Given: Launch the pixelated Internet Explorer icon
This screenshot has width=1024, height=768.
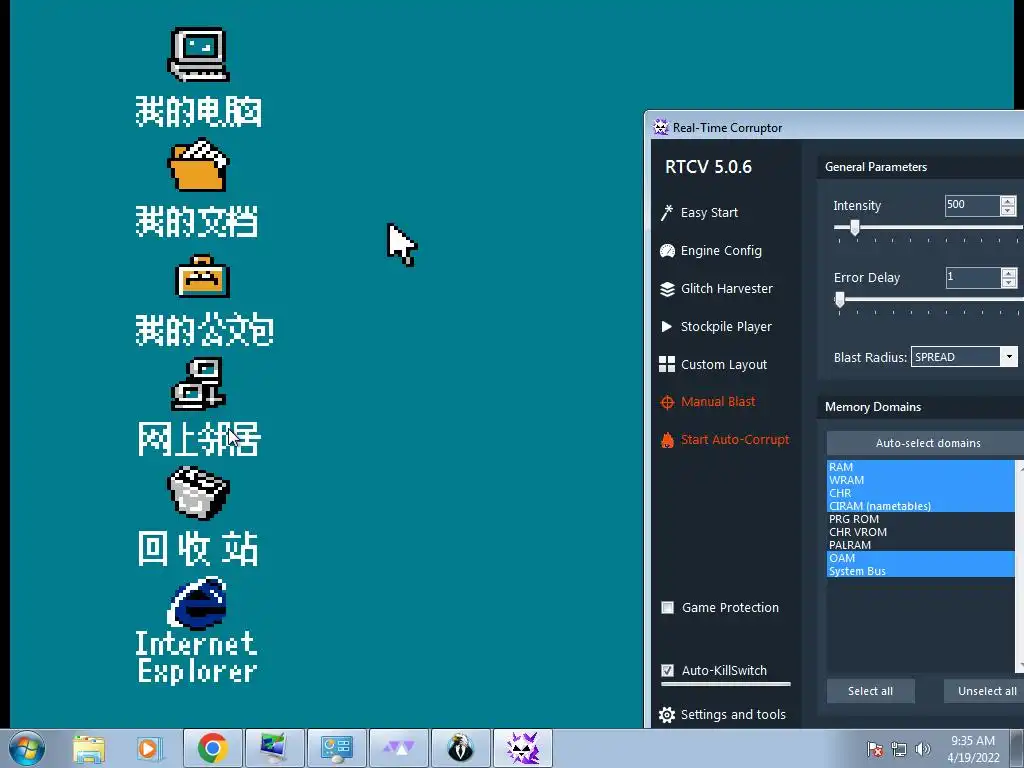Looking at the screenshot, I should 197,602.
